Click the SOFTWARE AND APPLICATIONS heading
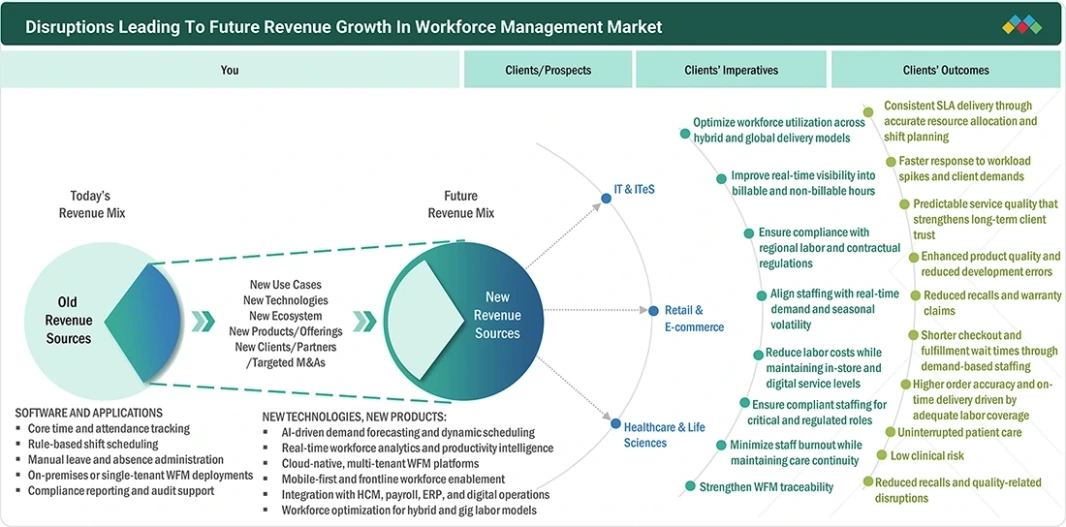Viewport: 1066px width, 527px height. pos(89,413)
